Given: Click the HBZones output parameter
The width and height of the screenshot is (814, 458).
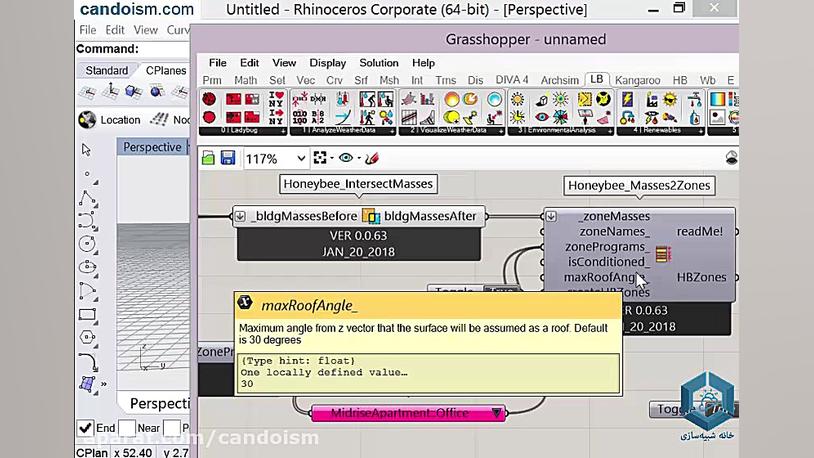Looking at the screenshot, I should point(701,277).
